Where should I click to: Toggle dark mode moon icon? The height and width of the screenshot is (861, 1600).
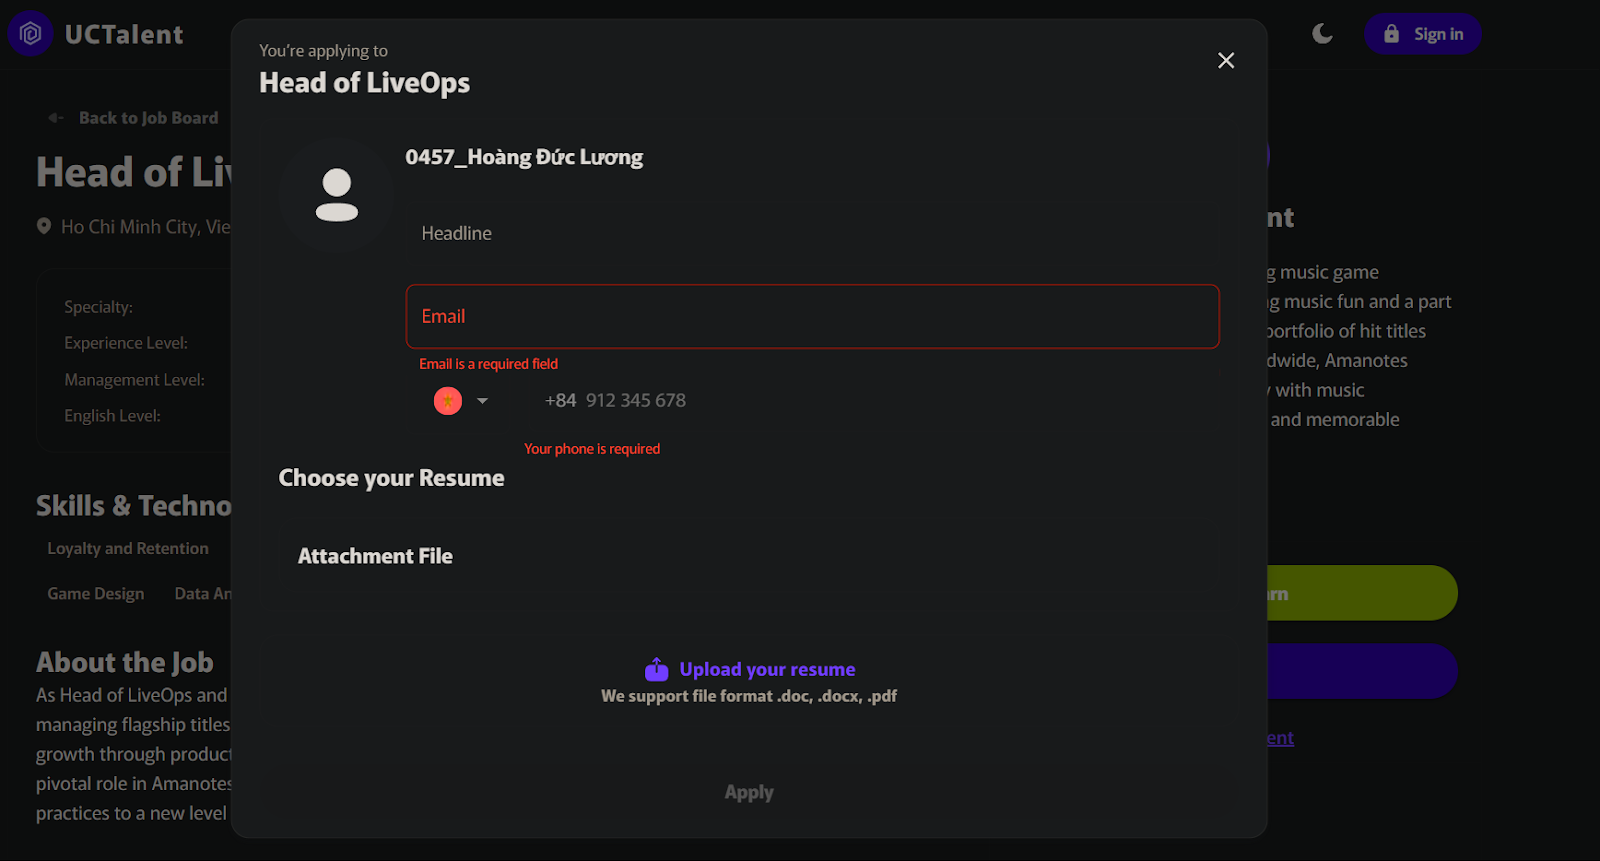(1322, 34)
